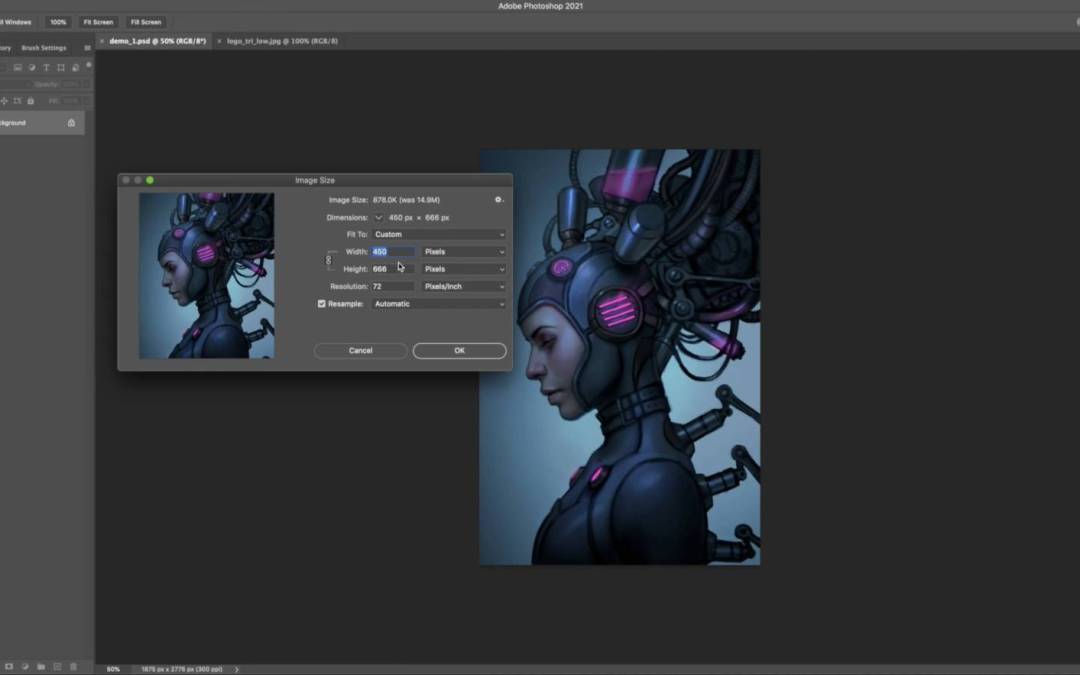The image size is (1080, 675).
Task: Click the Resolution input field
Action: pos(392,287)
